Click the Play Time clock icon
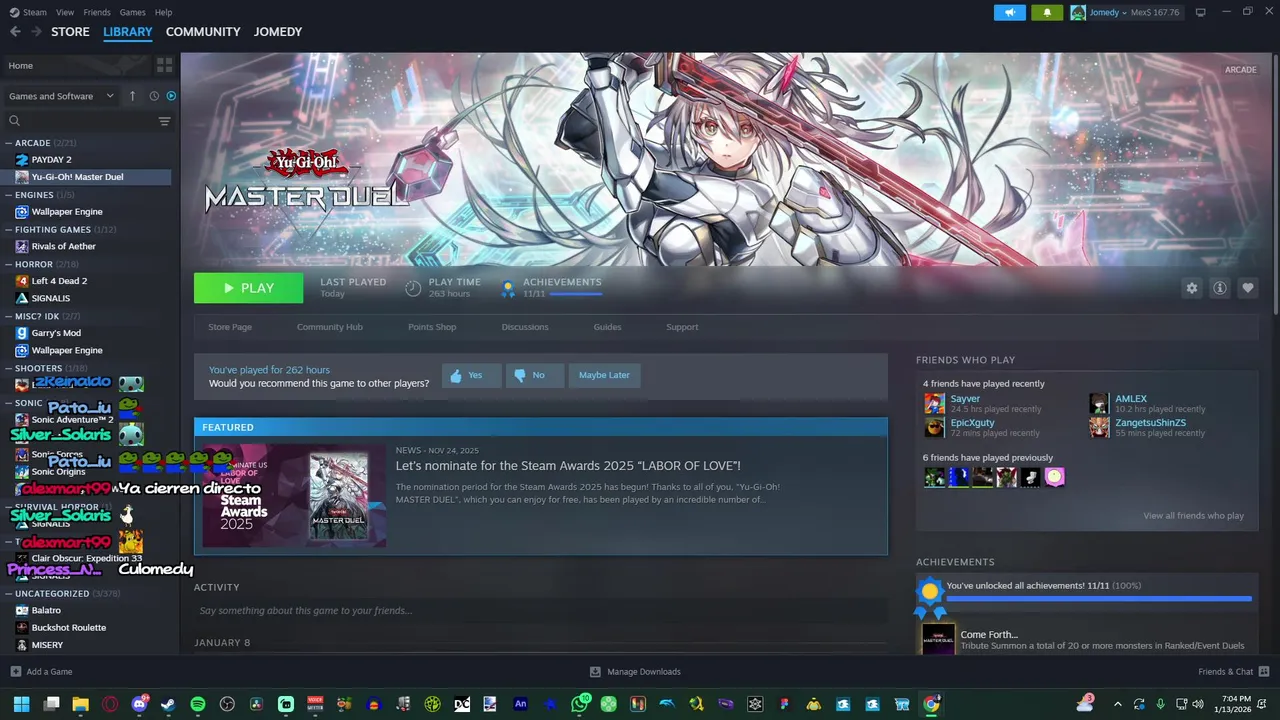 pos(413,288)
